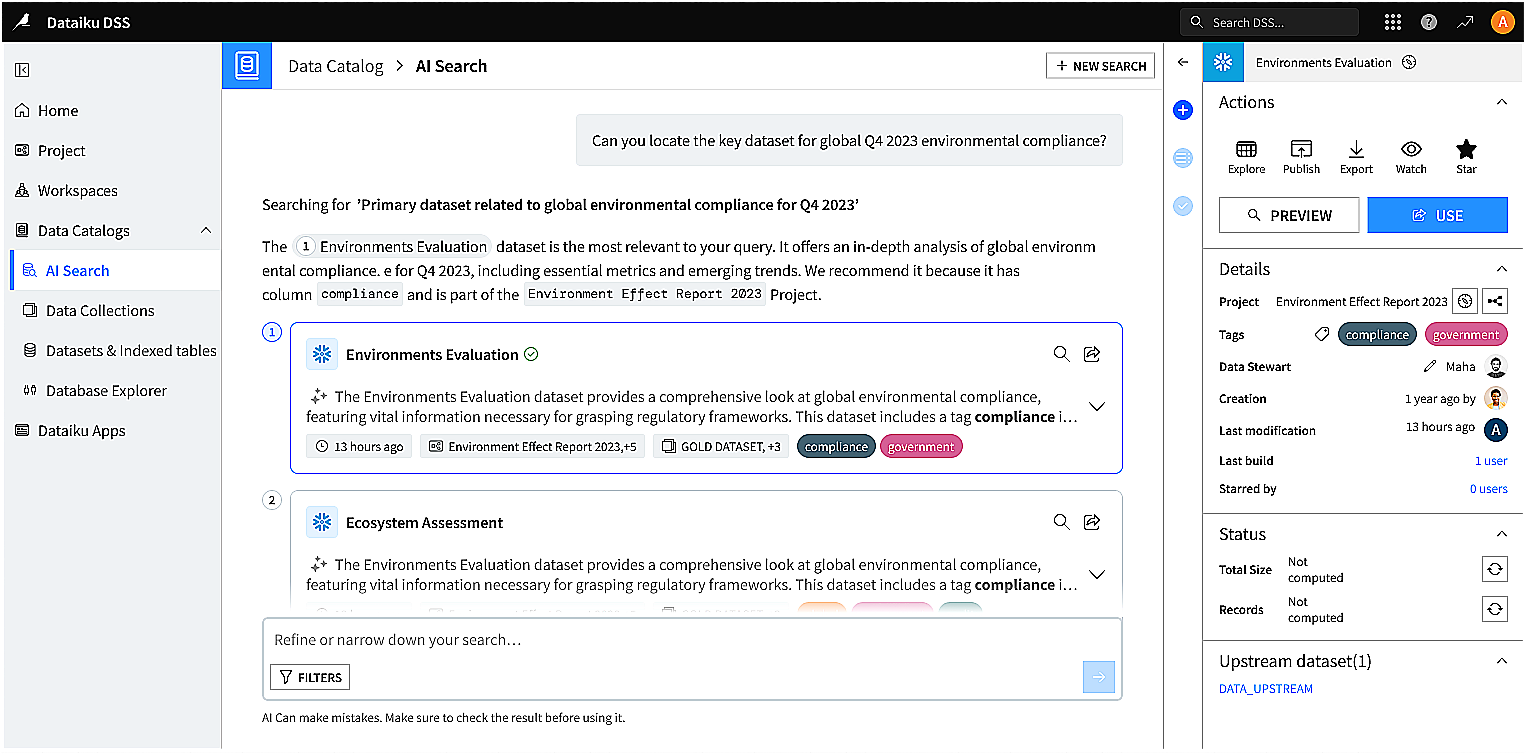Collapse the Actions panel
The height and width of the screenshot is (754, 1527).
pos(1501,102)
